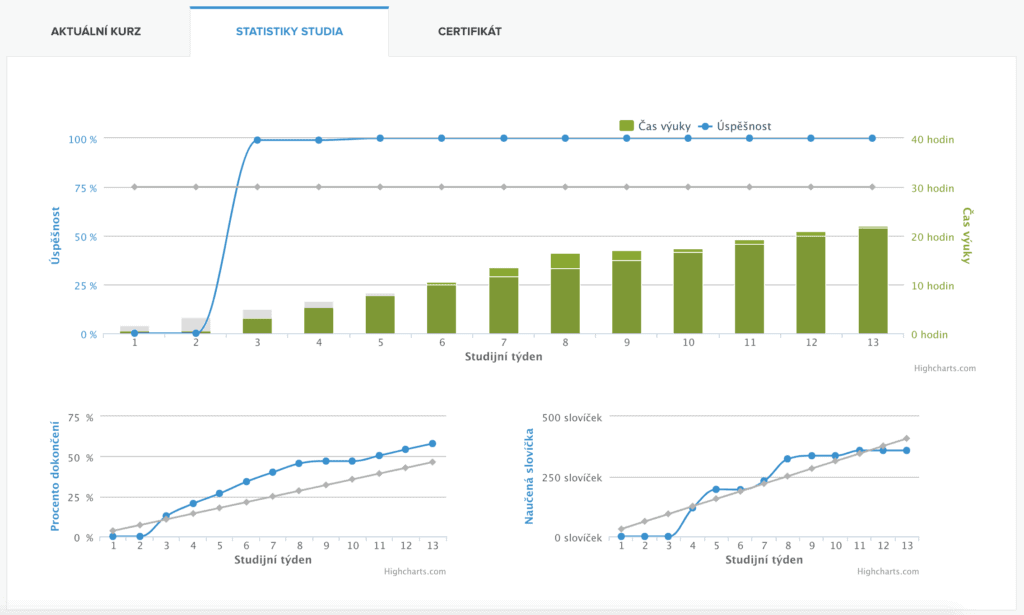Click the Studijní týden axis label of main chart
1024x615 pixels.
pyautogui.click(x=506, y=356)
